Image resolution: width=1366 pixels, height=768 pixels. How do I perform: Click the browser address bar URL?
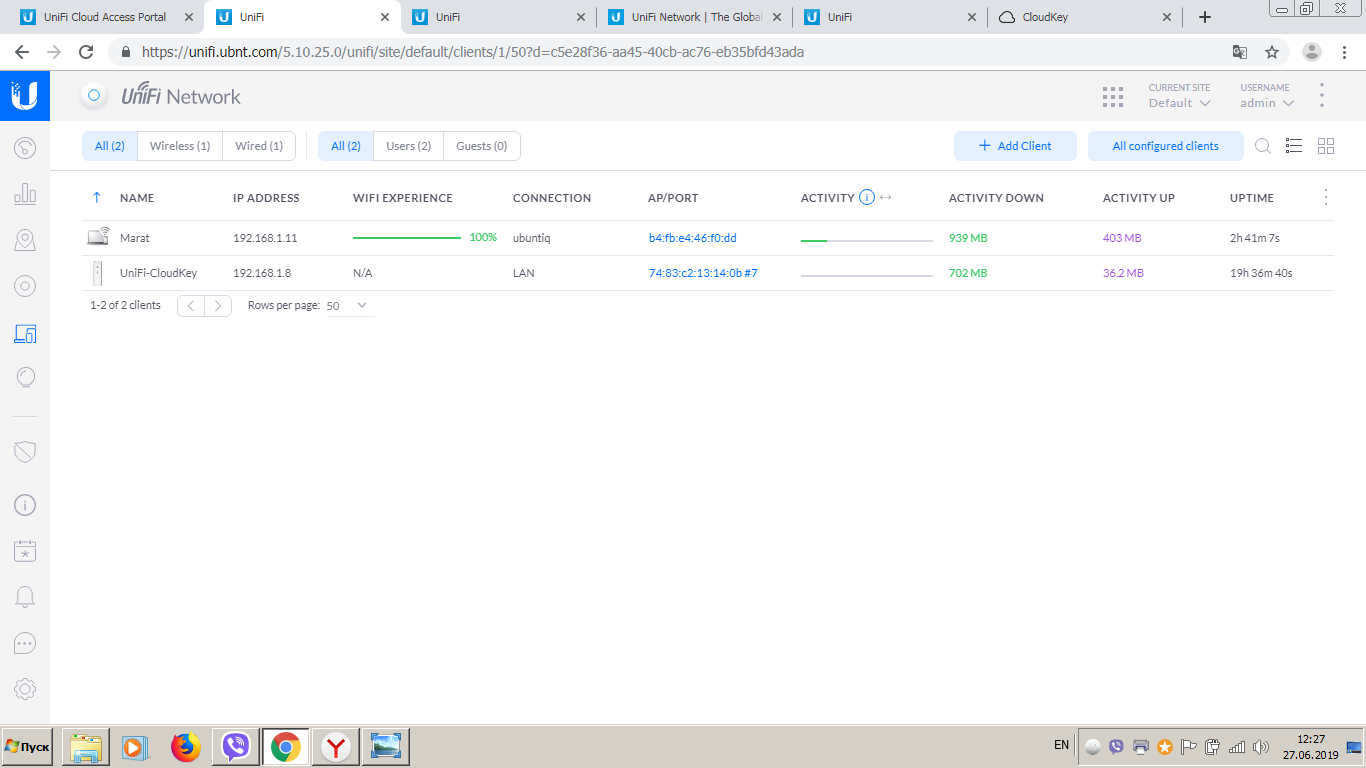pyautogui.click(x=473, y=52)
